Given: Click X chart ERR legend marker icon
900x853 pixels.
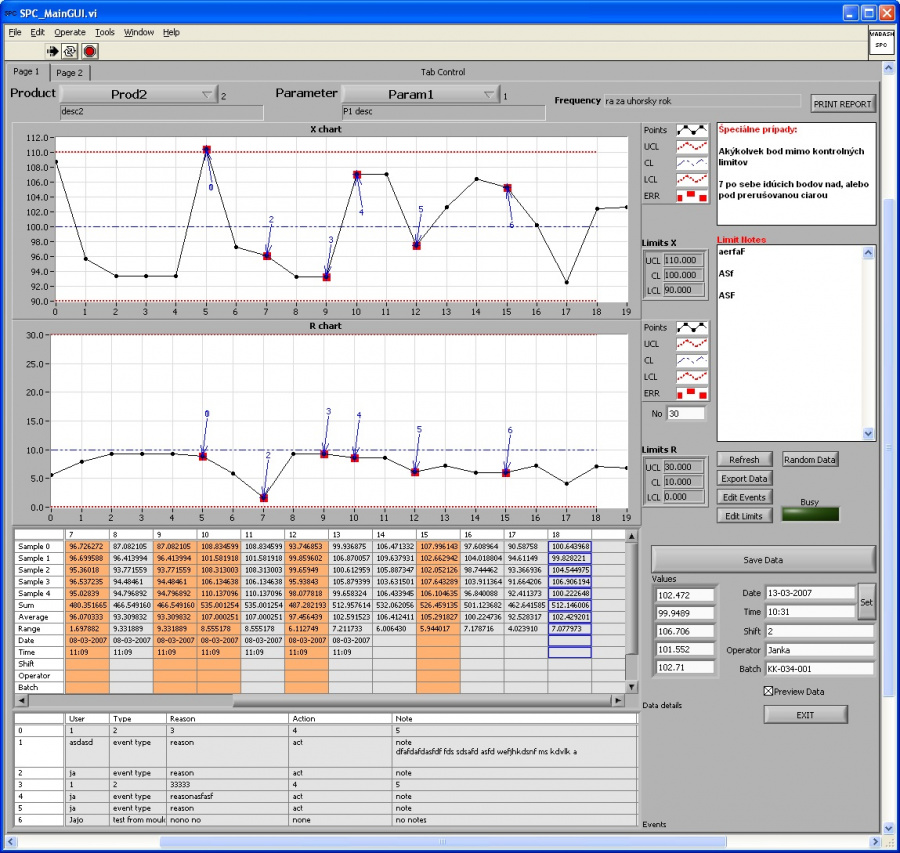Looking at the screenshot, I should 692,195.
